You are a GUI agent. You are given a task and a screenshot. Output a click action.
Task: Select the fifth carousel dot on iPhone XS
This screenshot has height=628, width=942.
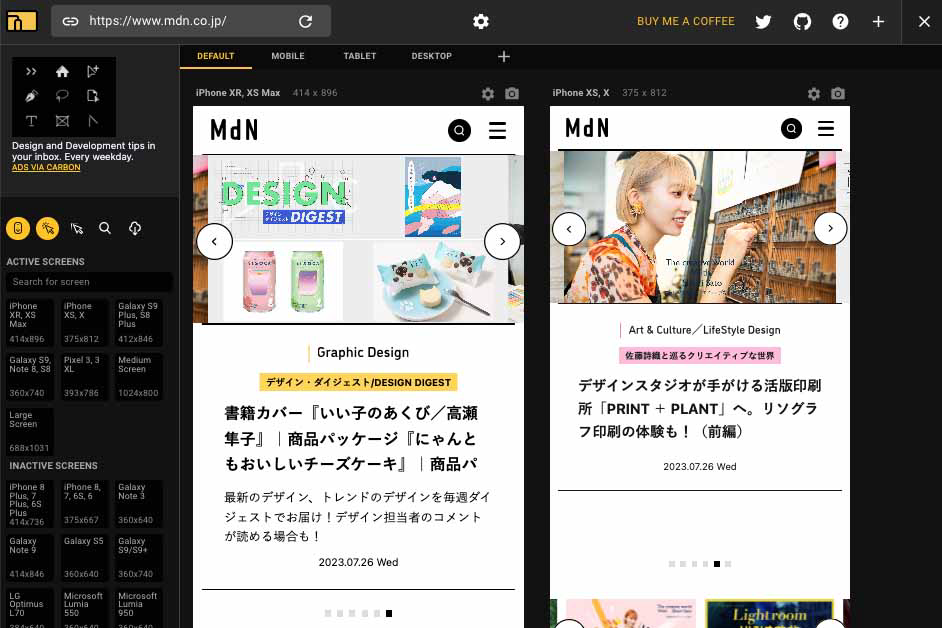click(717, 564)
